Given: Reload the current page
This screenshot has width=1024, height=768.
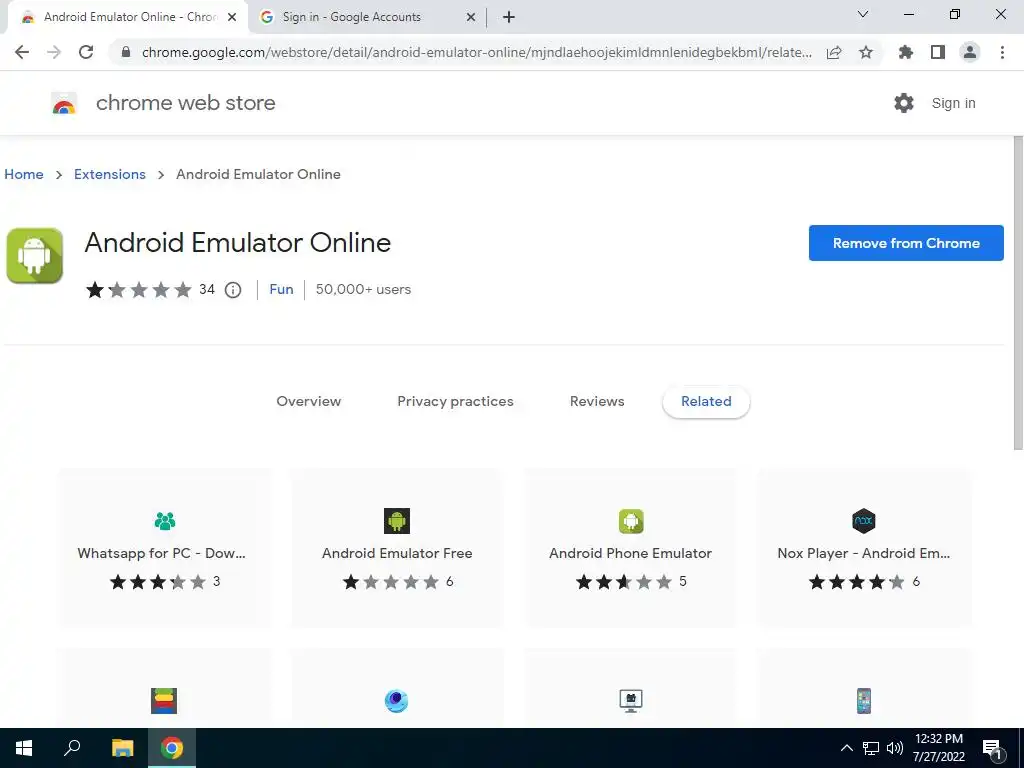Looking at the screenshot, I should click(x=86, y=52).
